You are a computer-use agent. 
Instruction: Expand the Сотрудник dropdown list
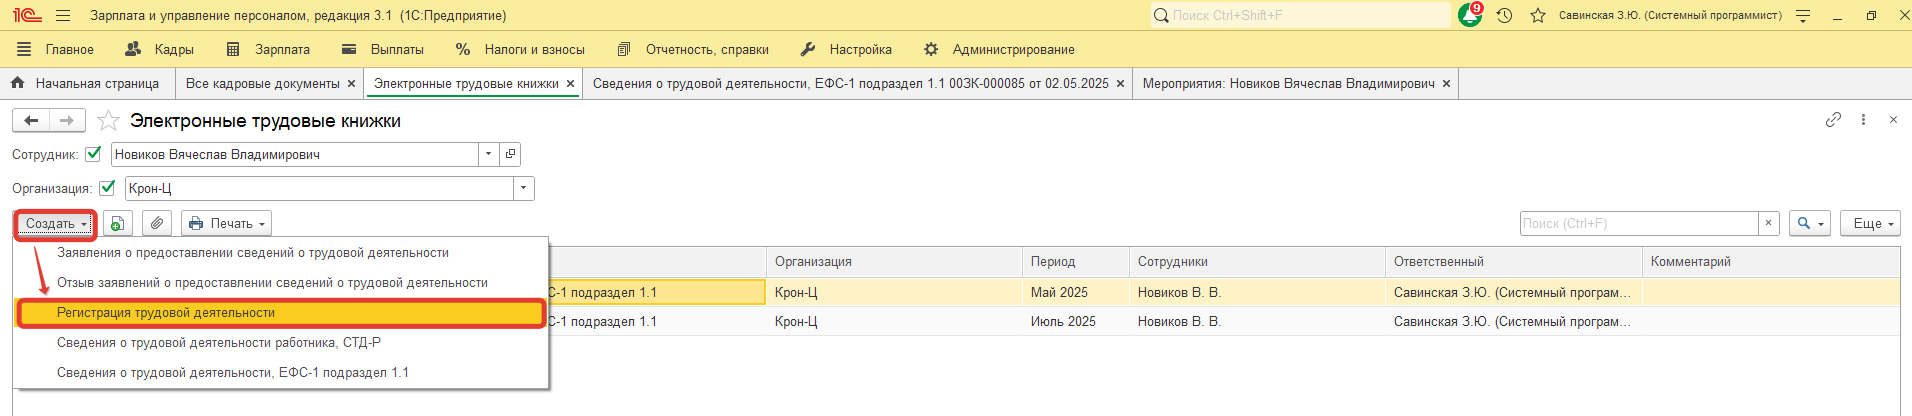point(488,154)
